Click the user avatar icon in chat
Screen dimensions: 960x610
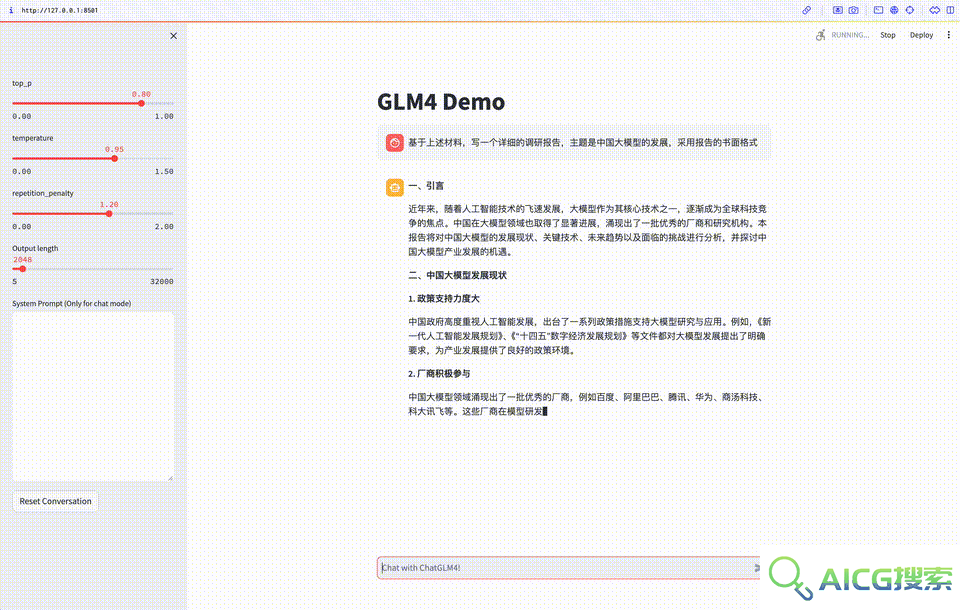coord(394,143)
